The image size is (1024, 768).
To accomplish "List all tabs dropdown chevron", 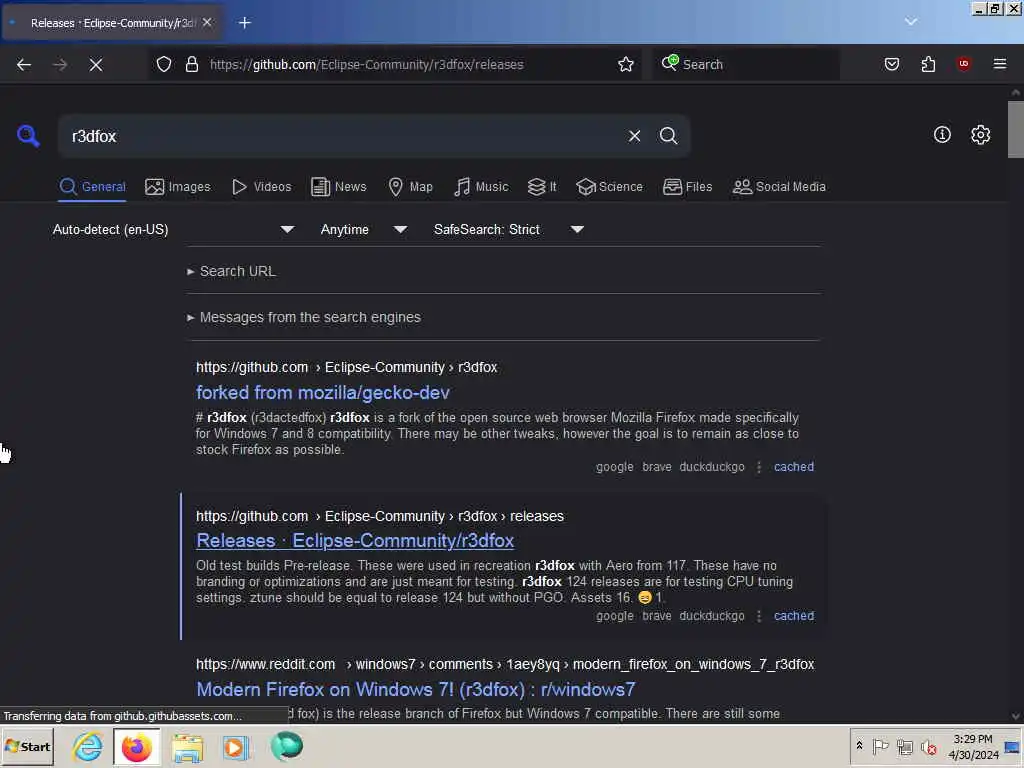I will point(910,22).
